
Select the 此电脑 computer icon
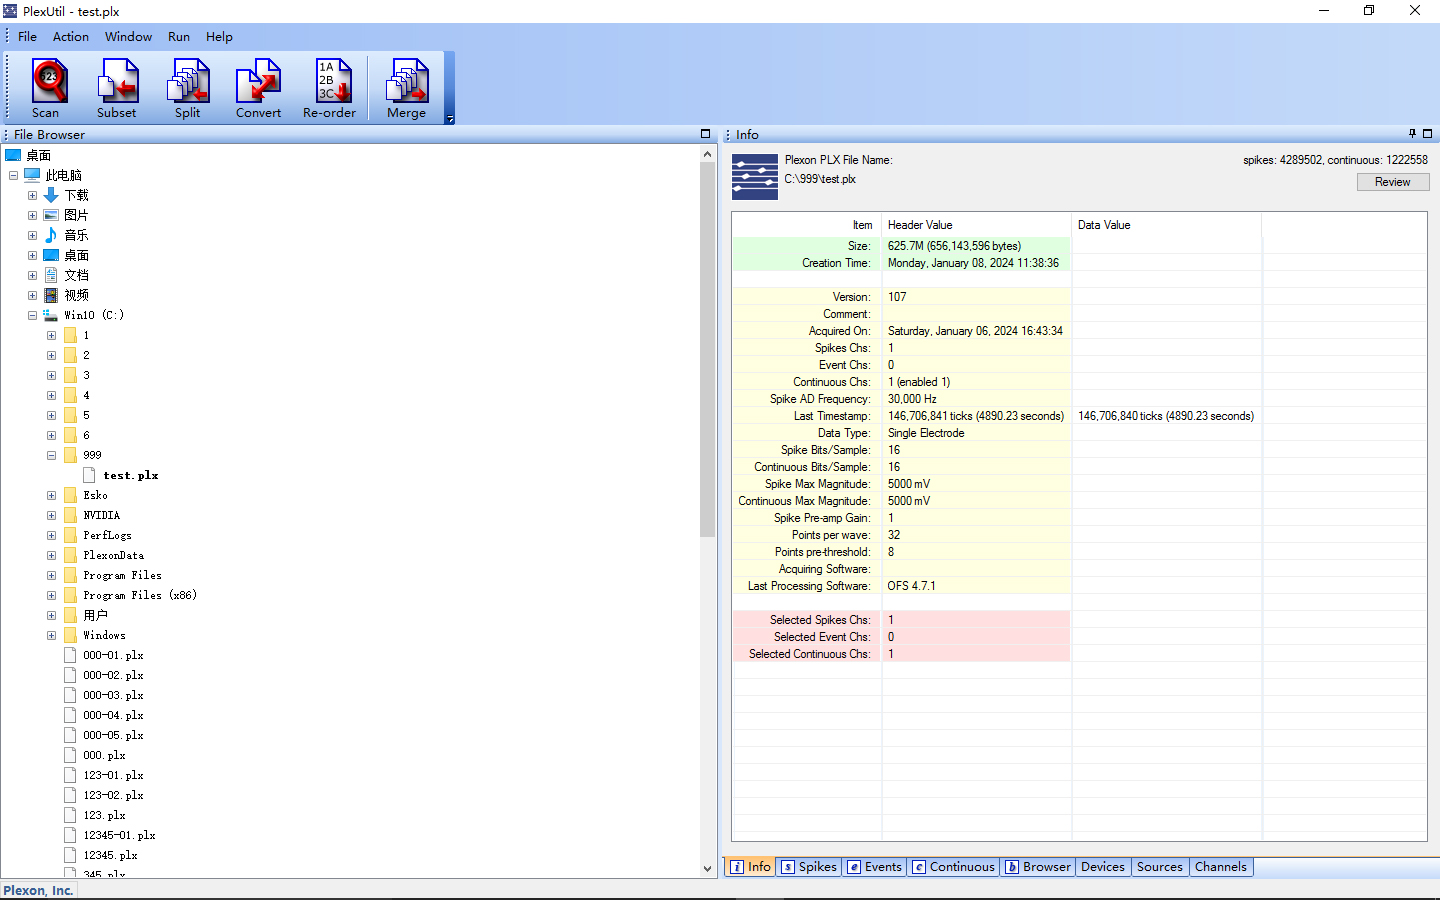click(x=32, y=175)
